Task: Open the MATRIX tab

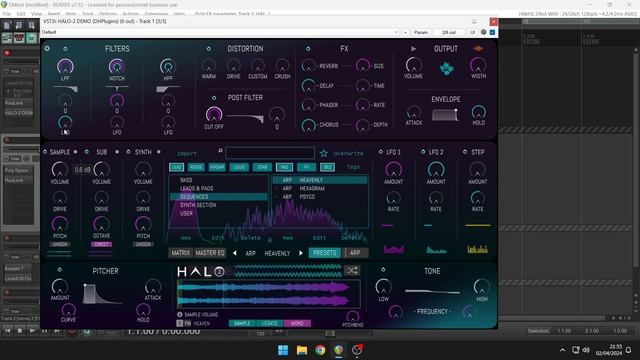Action: pos(180,253)
